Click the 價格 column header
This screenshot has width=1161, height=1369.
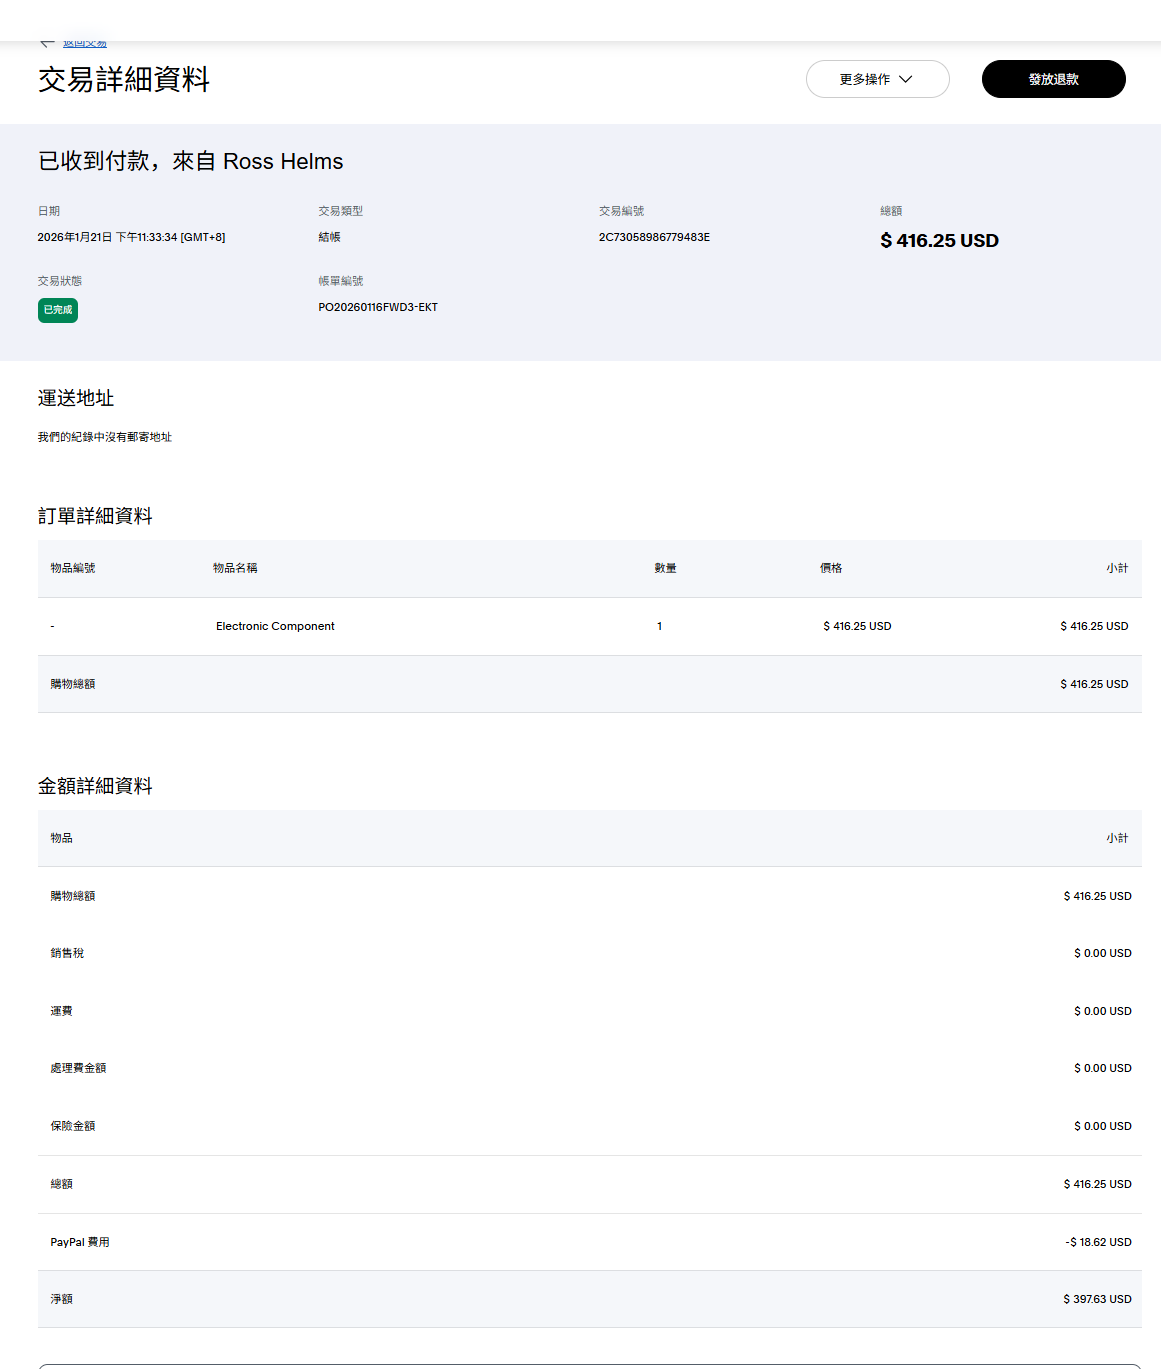pyautogui.click(x=831, y=568)
